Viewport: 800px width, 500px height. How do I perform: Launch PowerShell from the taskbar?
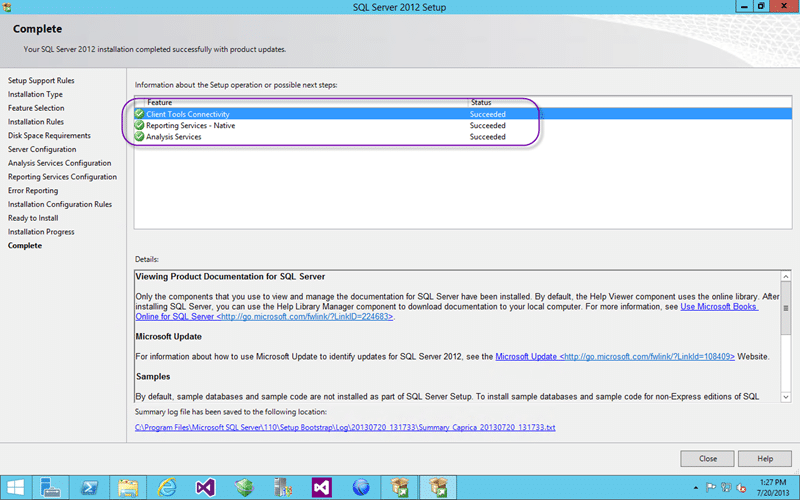pos(90,487)
